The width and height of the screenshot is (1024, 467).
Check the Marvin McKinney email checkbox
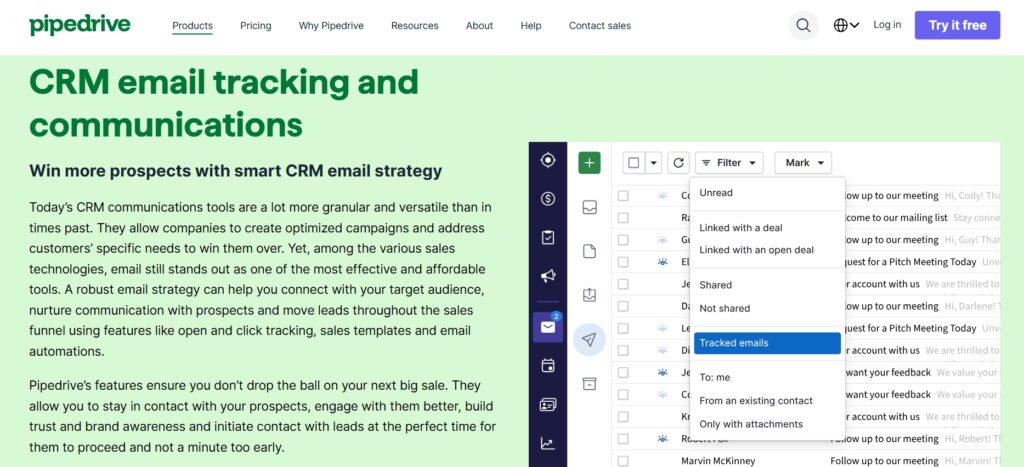(623, 460)
